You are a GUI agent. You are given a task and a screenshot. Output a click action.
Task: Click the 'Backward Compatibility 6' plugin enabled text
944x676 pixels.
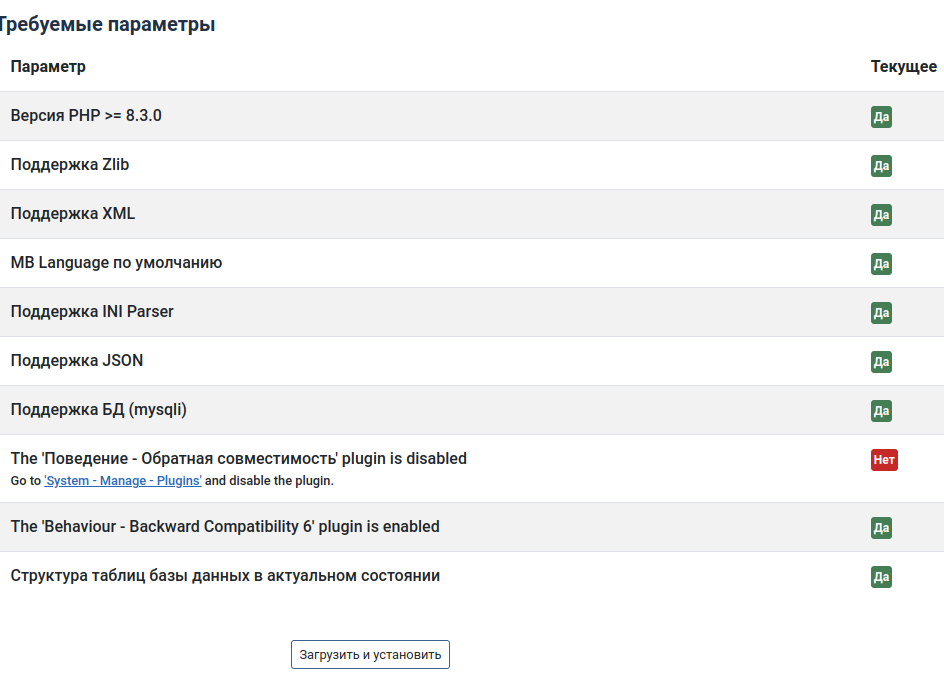pyautogui.click(x=225, y=527)
